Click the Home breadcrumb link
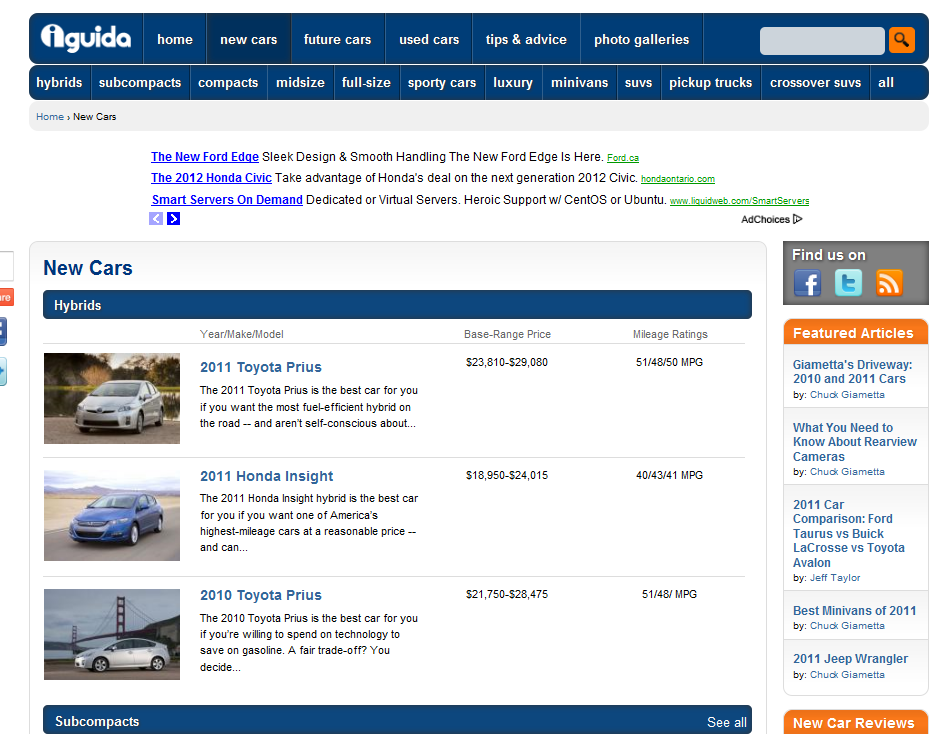Viewport: 947px width, 734px height. point(50,117)
